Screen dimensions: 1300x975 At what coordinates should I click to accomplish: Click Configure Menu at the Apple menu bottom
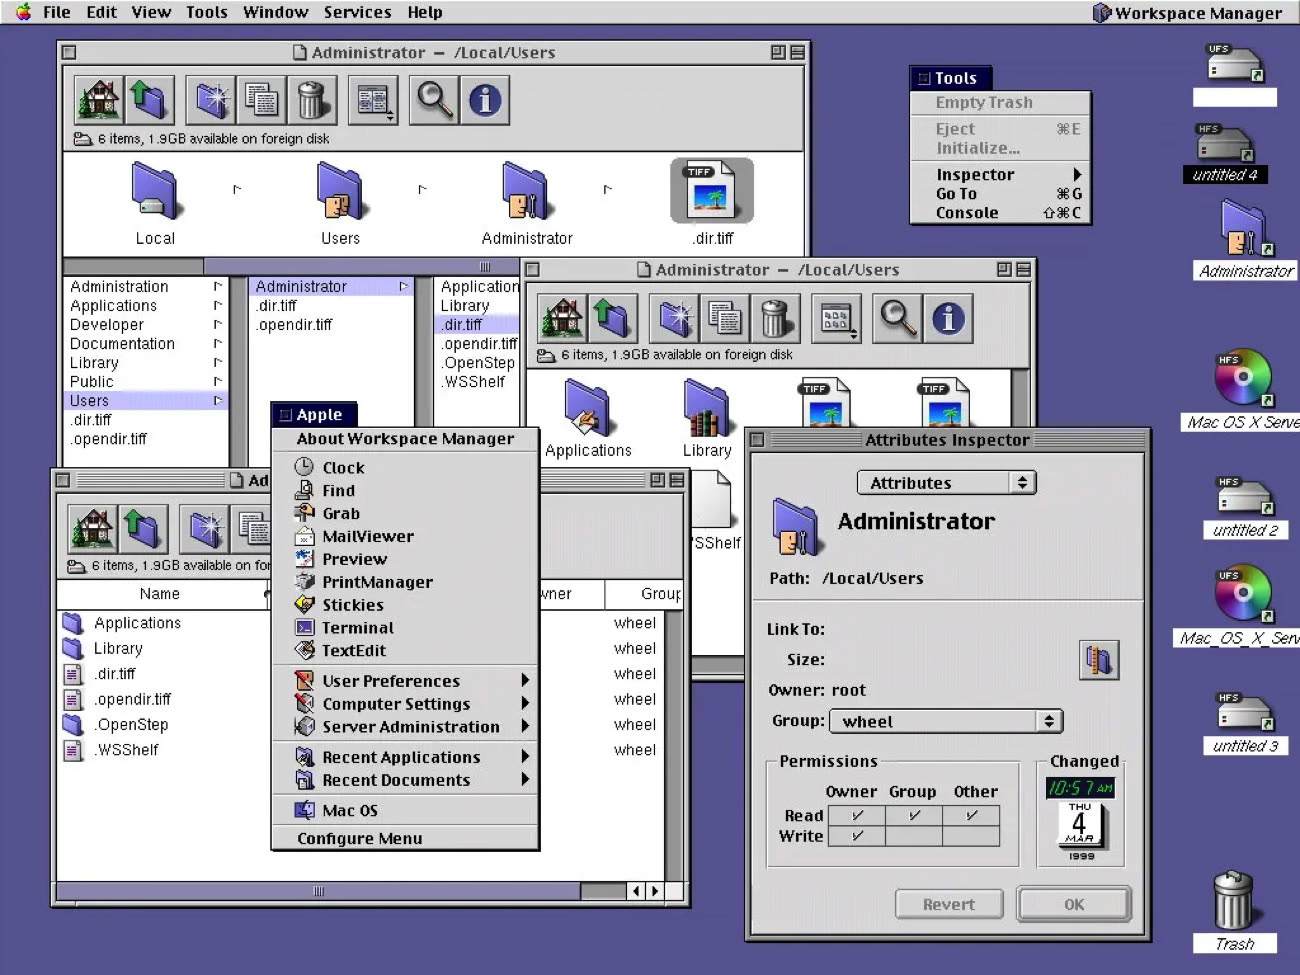point(359,839)
